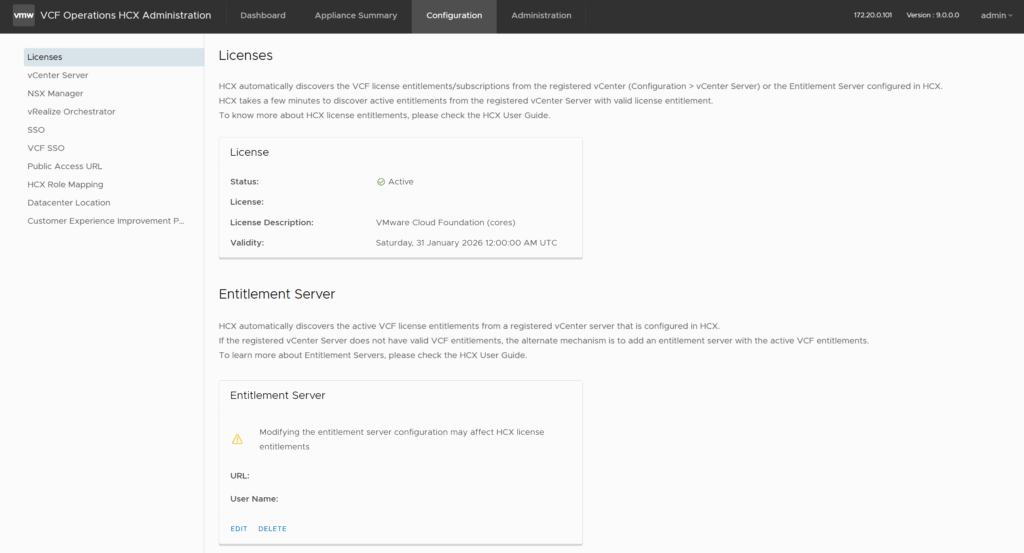Select vRealize Orchestrator in sidebar
Image resolution: width=1024 pixels, height=553 pixels.
coord(71,112)
